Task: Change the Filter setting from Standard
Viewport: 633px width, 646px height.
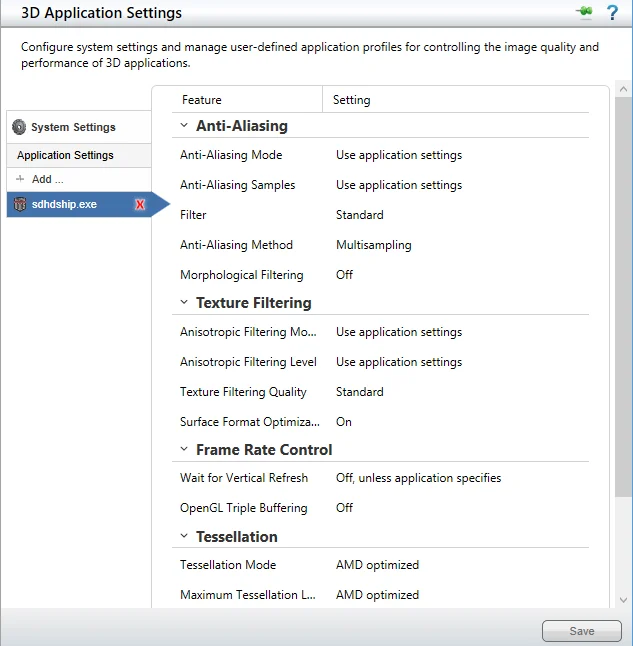Action: (360, 215)
